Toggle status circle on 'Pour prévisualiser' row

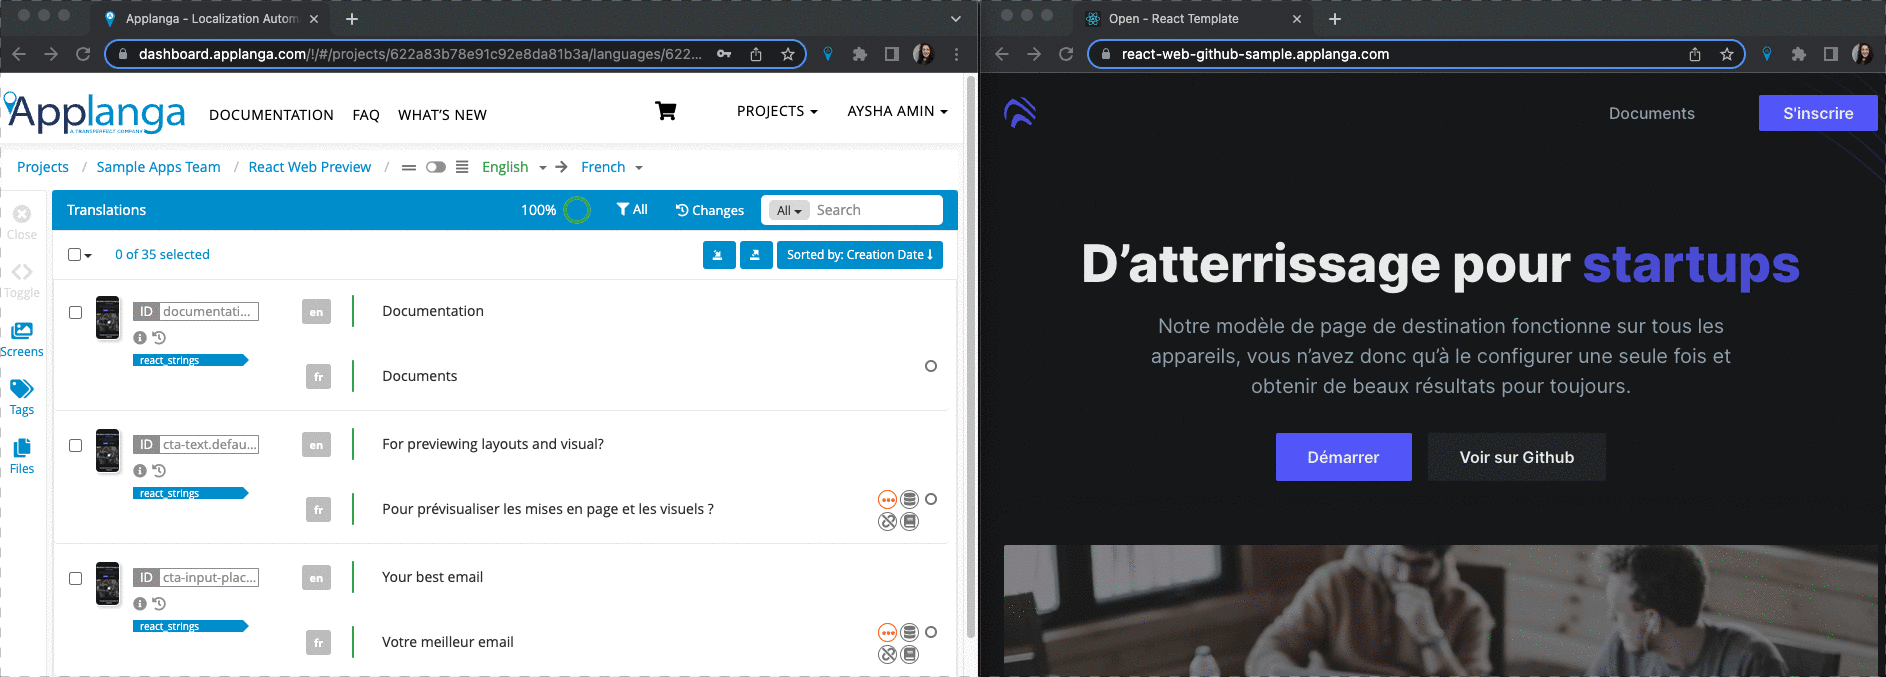tap(931, 499)
